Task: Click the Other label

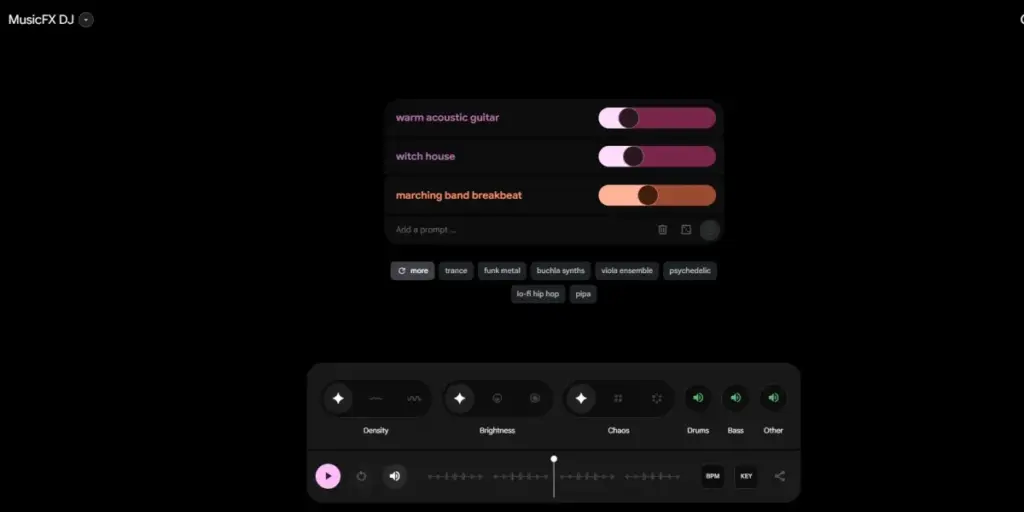Action: pos(773,430)
